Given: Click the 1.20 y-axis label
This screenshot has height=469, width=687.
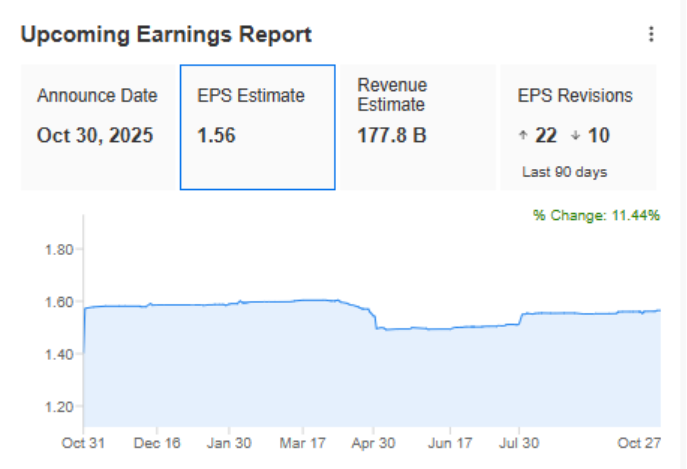Looking at the screenshot, I should pos(59,407).
